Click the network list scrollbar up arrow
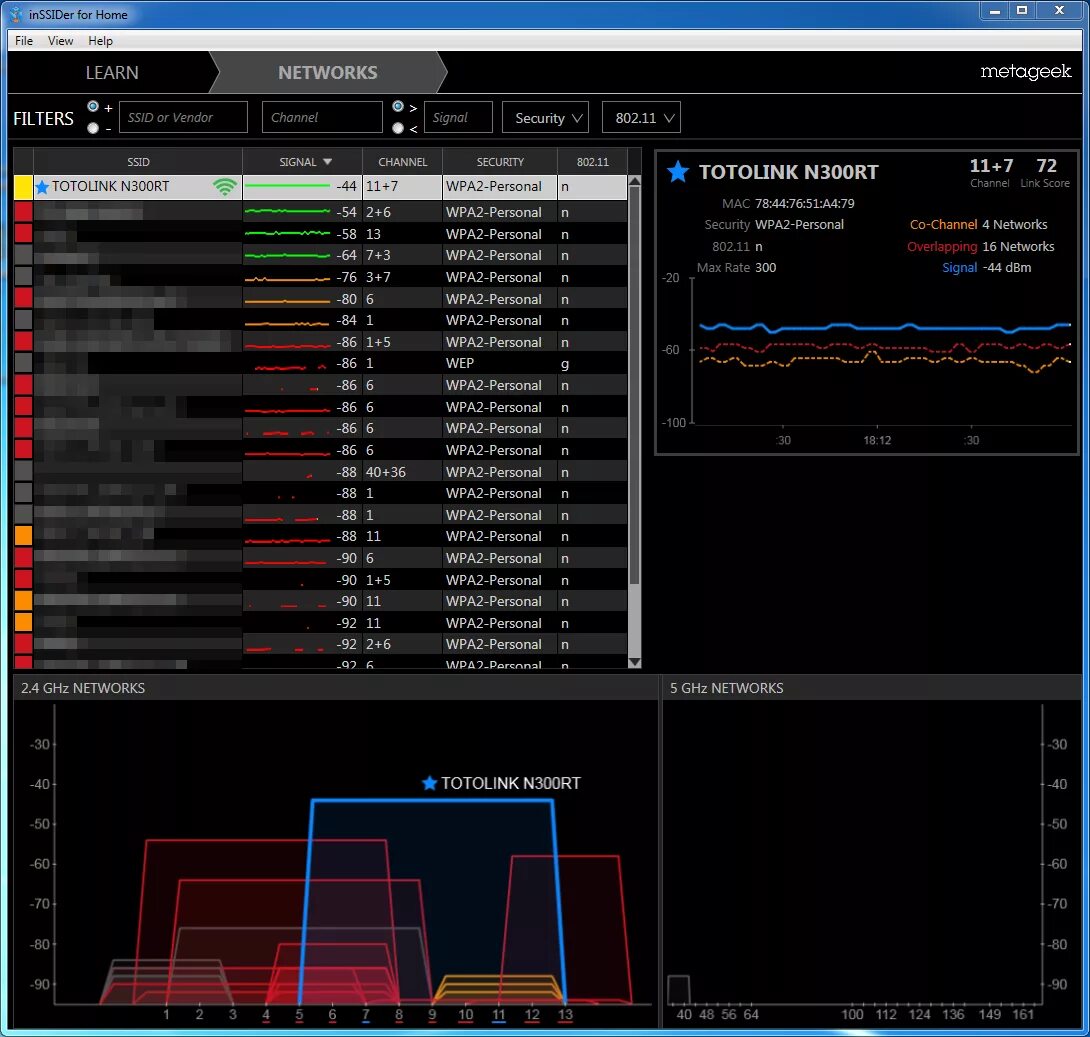Viewport: 1090px width, 1037px height. [634, 181]
